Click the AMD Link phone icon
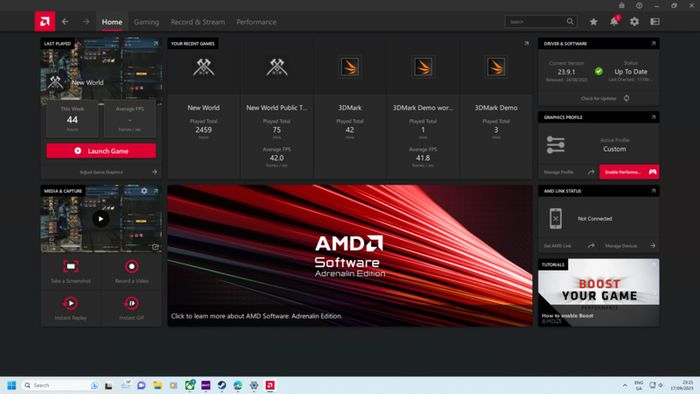The height and width of the screenshot is (394, 700). [555, 219]
